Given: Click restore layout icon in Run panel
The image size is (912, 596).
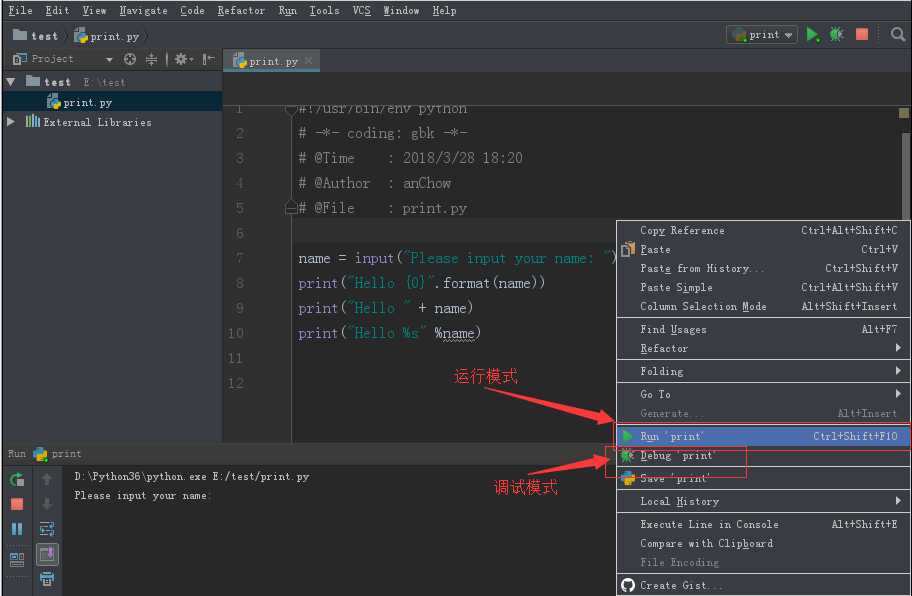Looking at the screenshot, I should pos(17,559).
